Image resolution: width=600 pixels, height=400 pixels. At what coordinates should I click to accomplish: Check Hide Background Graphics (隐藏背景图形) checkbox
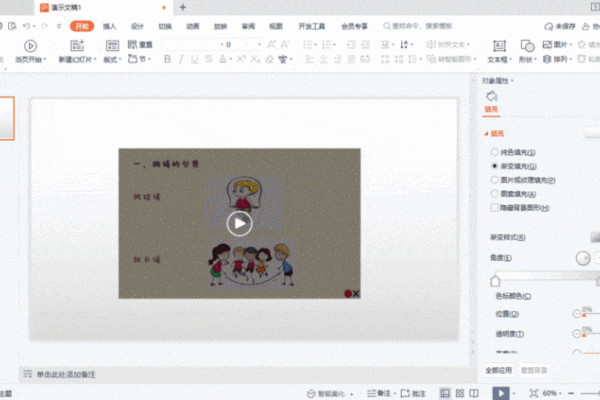pyautogui.click(x=494, y=207)
